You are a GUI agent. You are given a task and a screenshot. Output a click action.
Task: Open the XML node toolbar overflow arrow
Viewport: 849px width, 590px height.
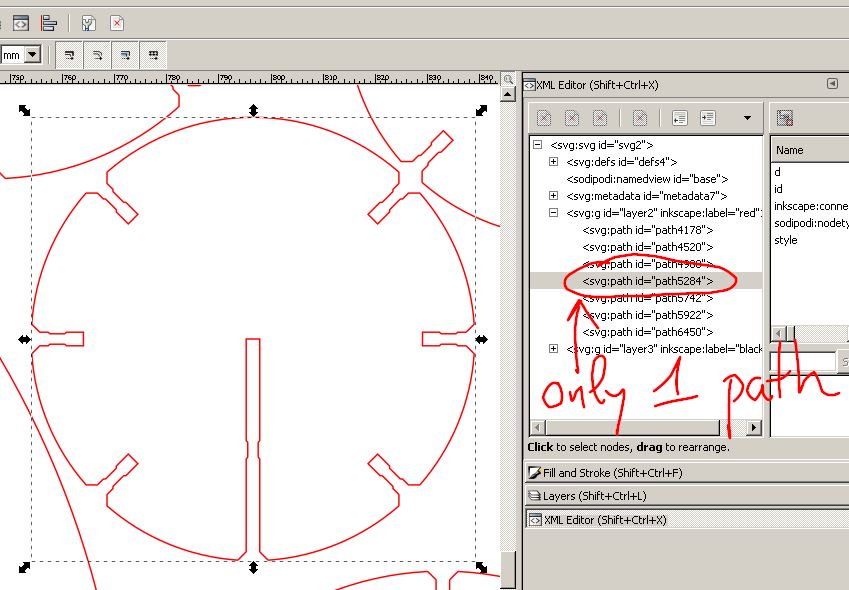(x=747, y=117)
